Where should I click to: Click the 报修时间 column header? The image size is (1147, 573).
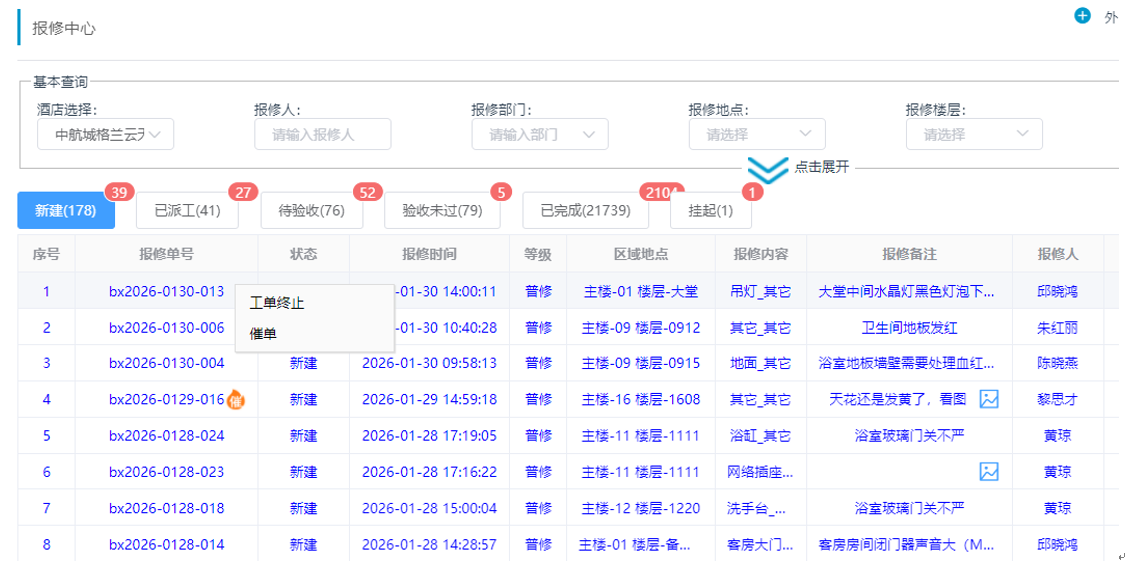[x=429, y=254]
